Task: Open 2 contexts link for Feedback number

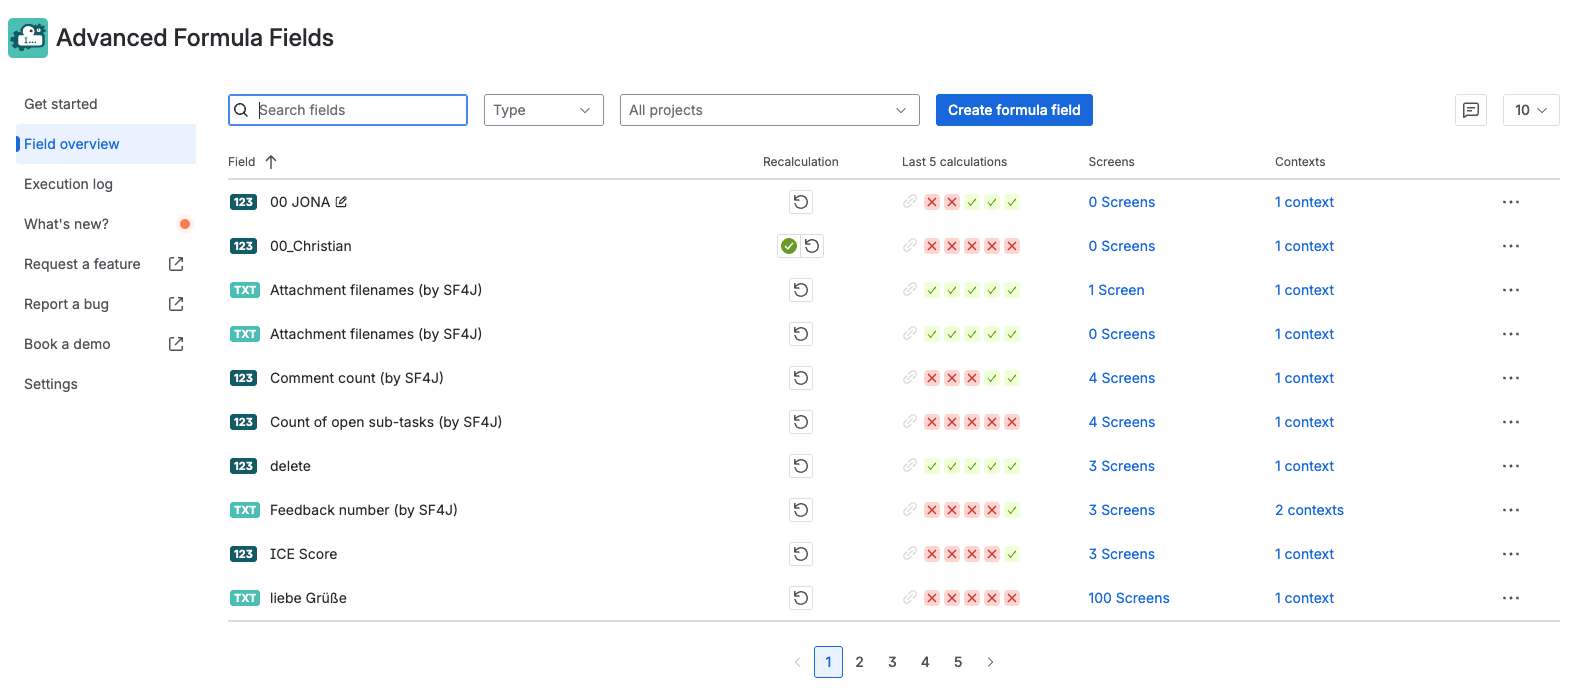Action: 1308,510
